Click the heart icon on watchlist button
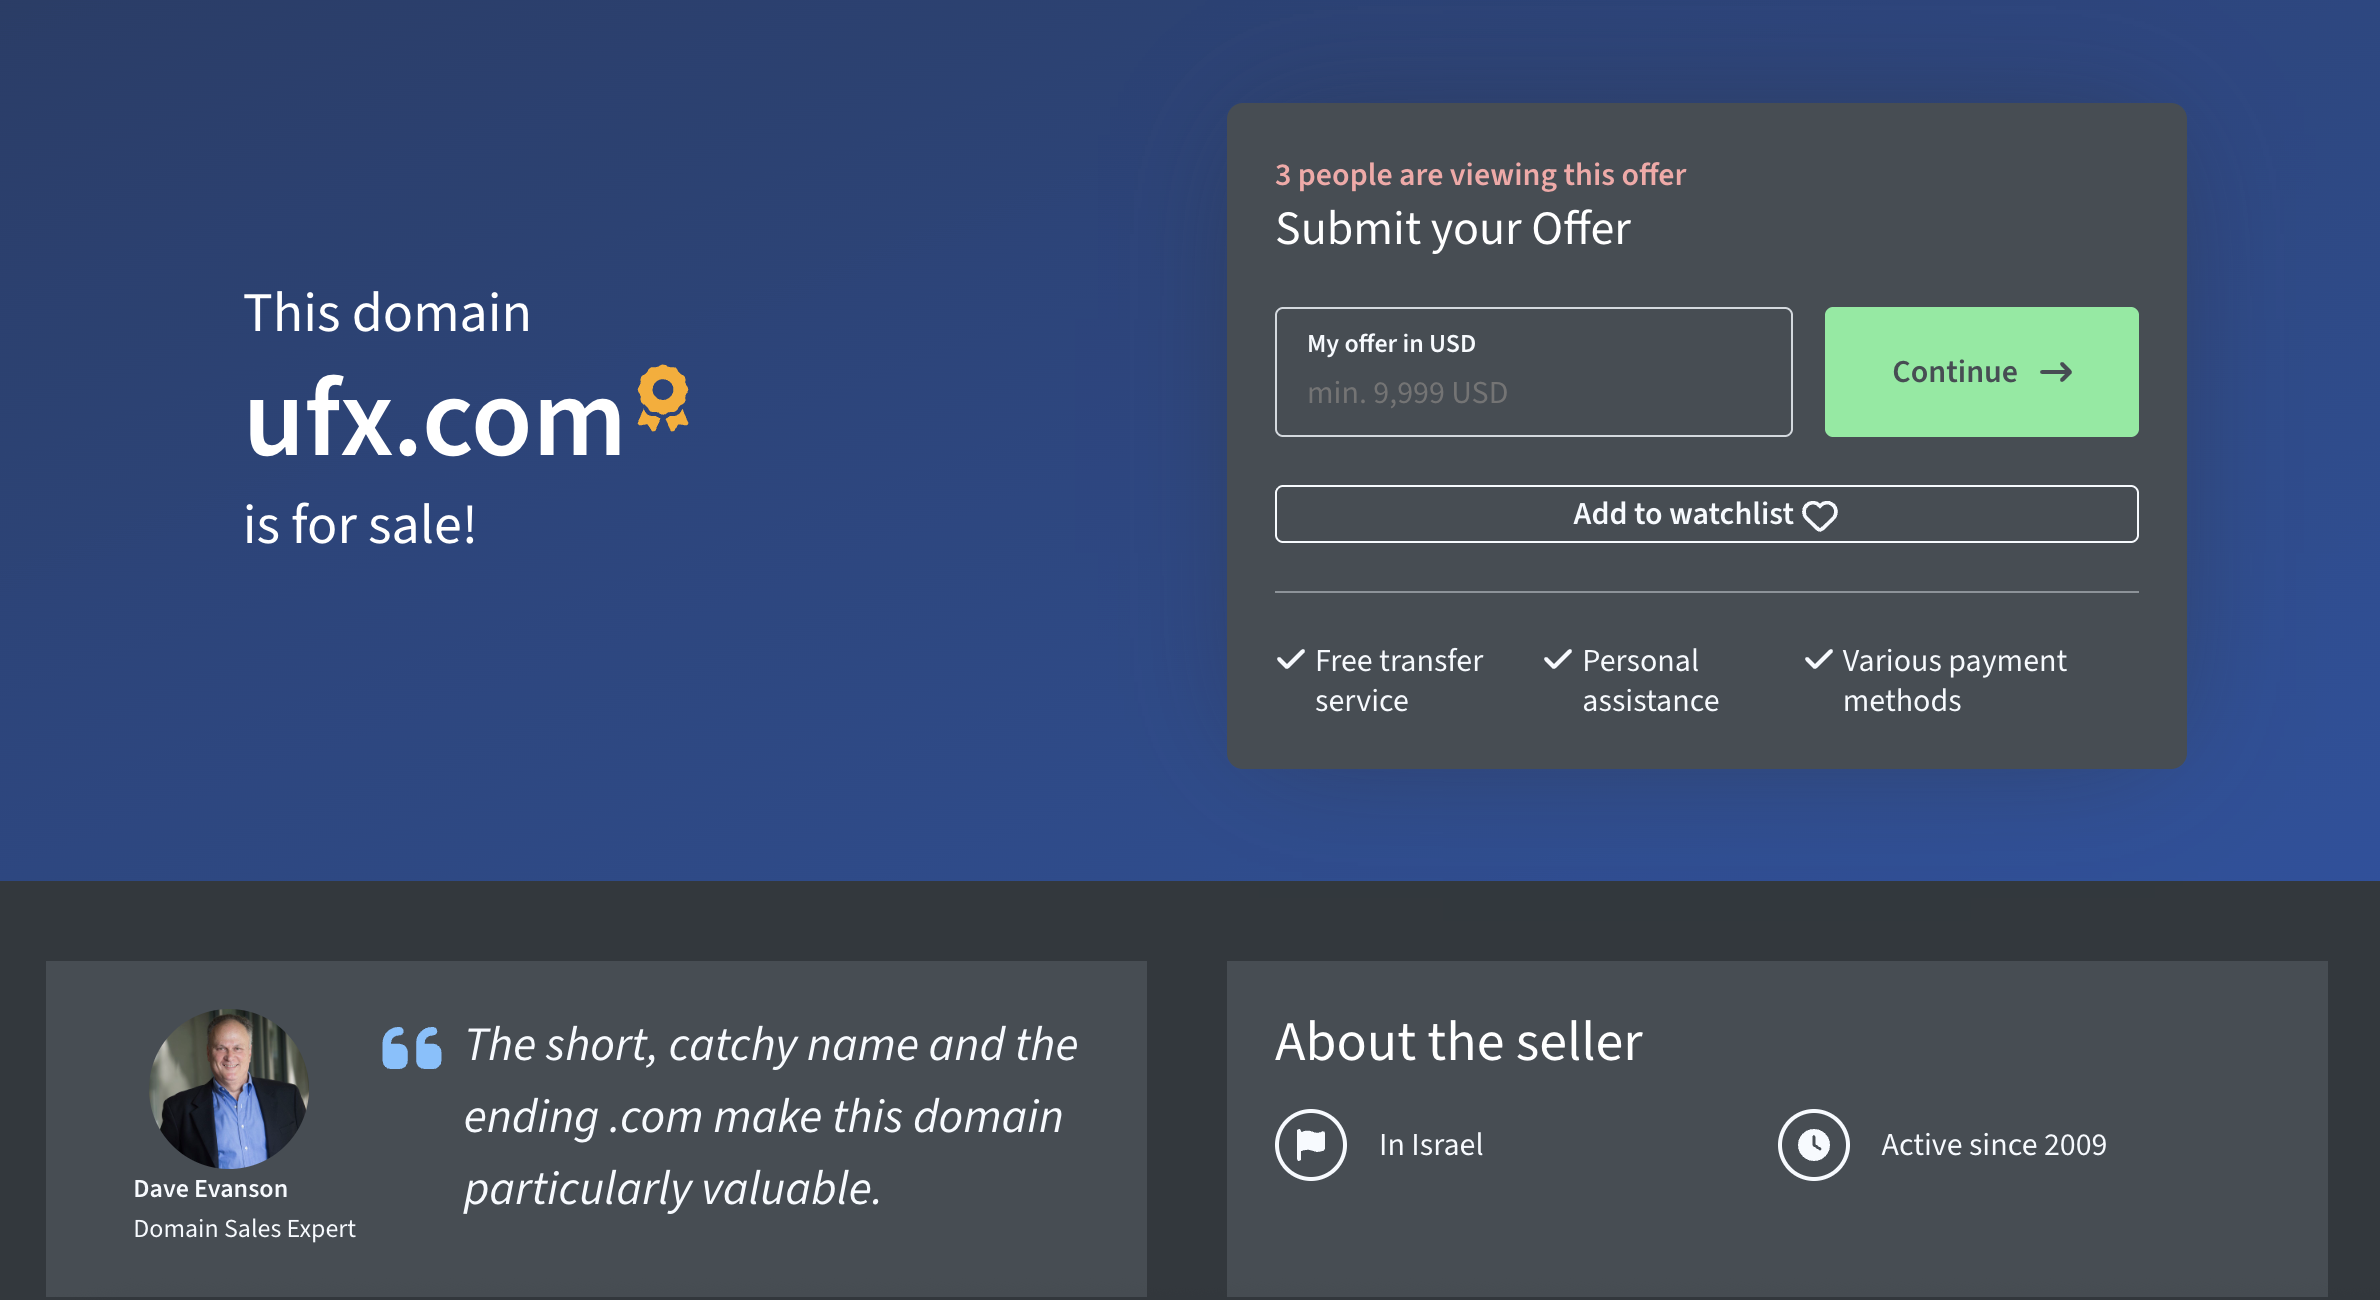2380x1300 pixels. (1819, 516)
